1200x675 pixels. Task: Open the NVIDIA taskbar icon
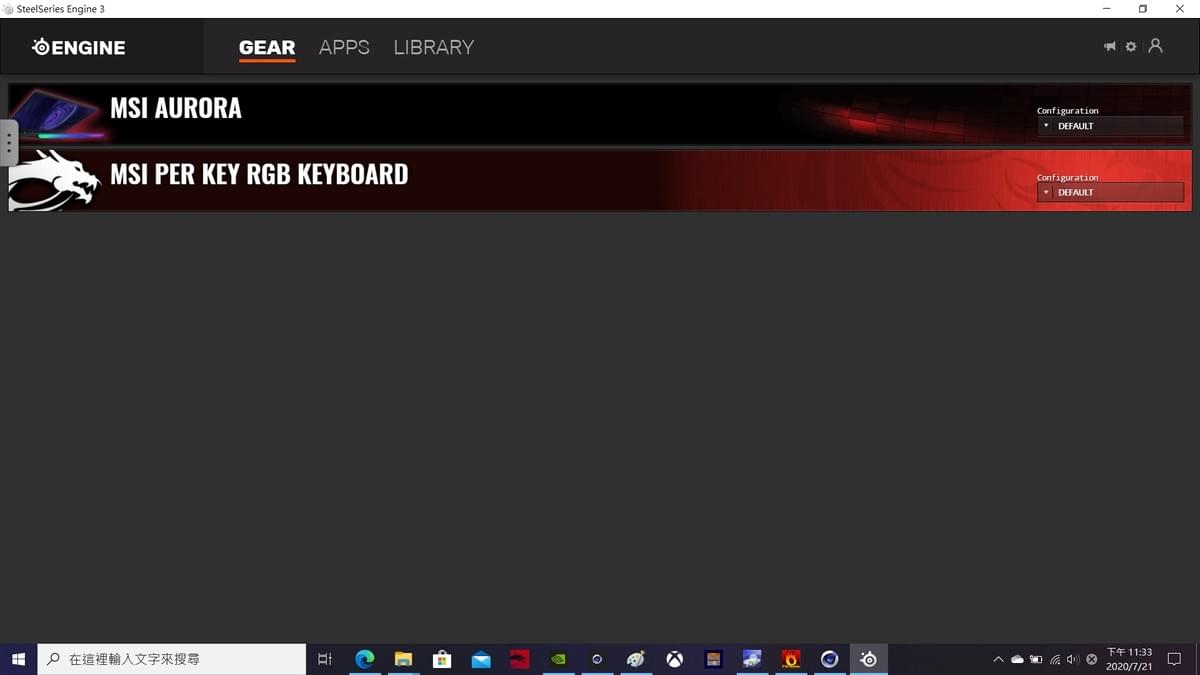click(x=558, y=659)
